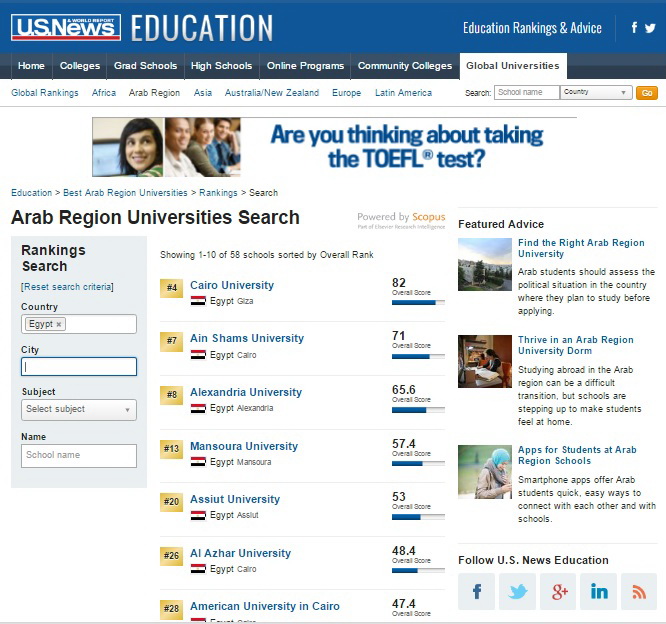Go to Europe subnav link
This screenshot has width=666, height=624.
click(x=347, y=93)
